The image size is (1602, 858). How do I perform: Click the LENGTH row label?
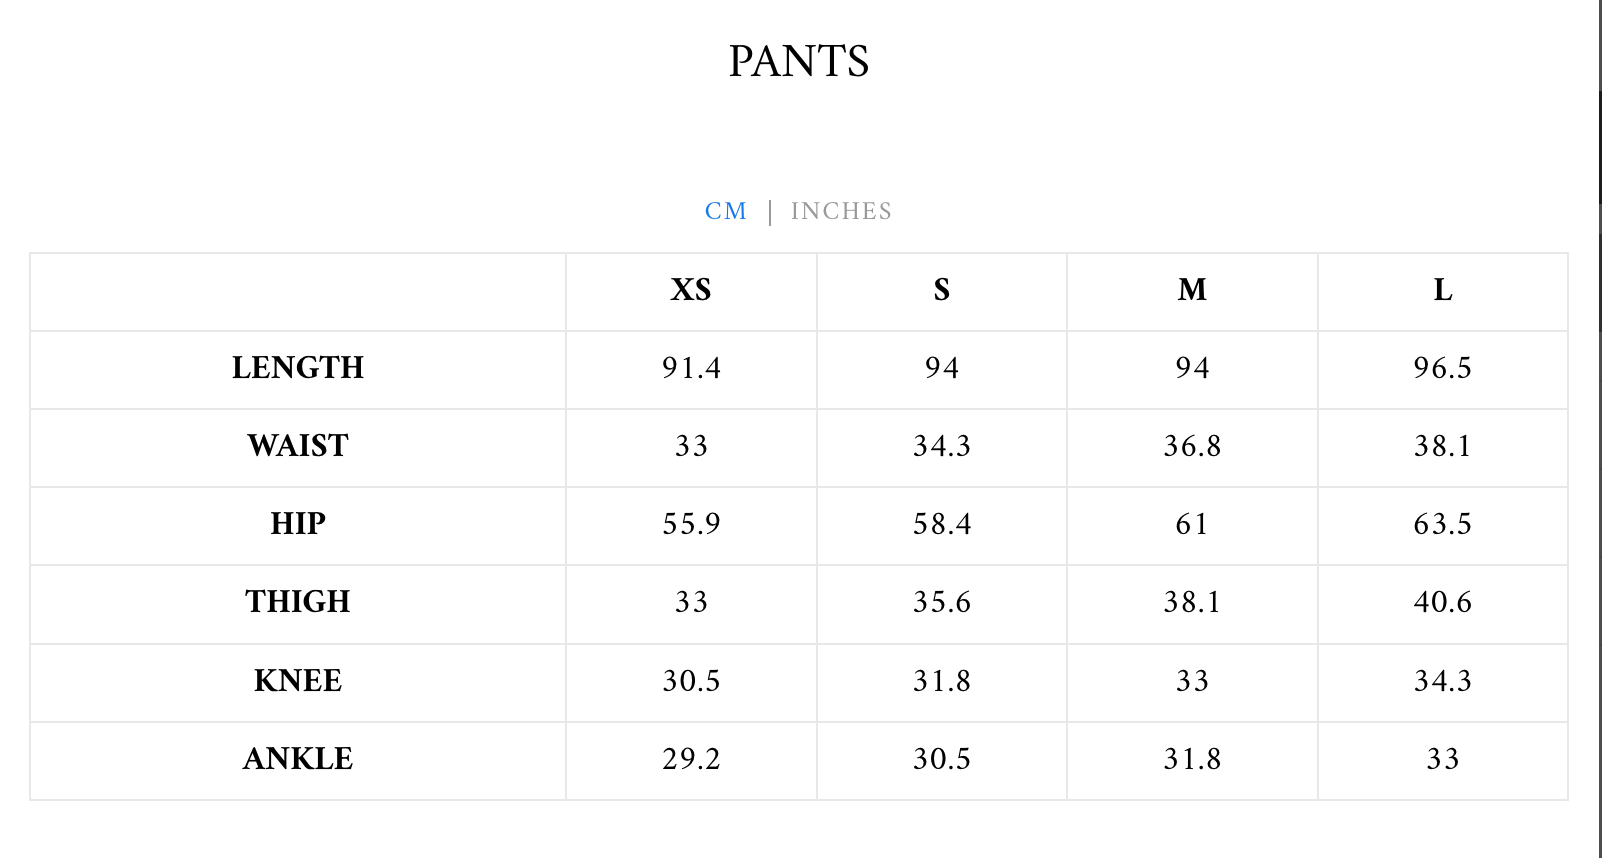(x=298, y=368)
